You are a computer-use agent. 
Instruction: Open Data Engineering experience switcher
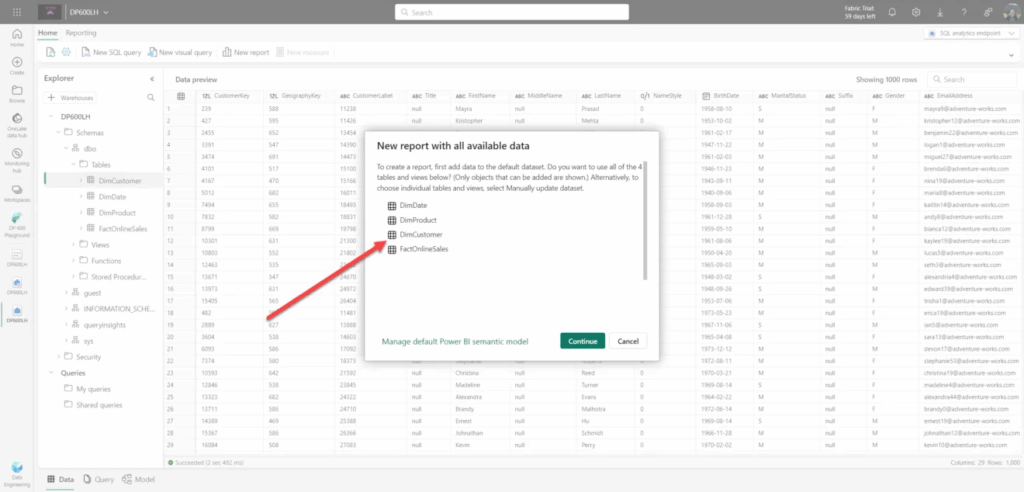tap(17, 473)
